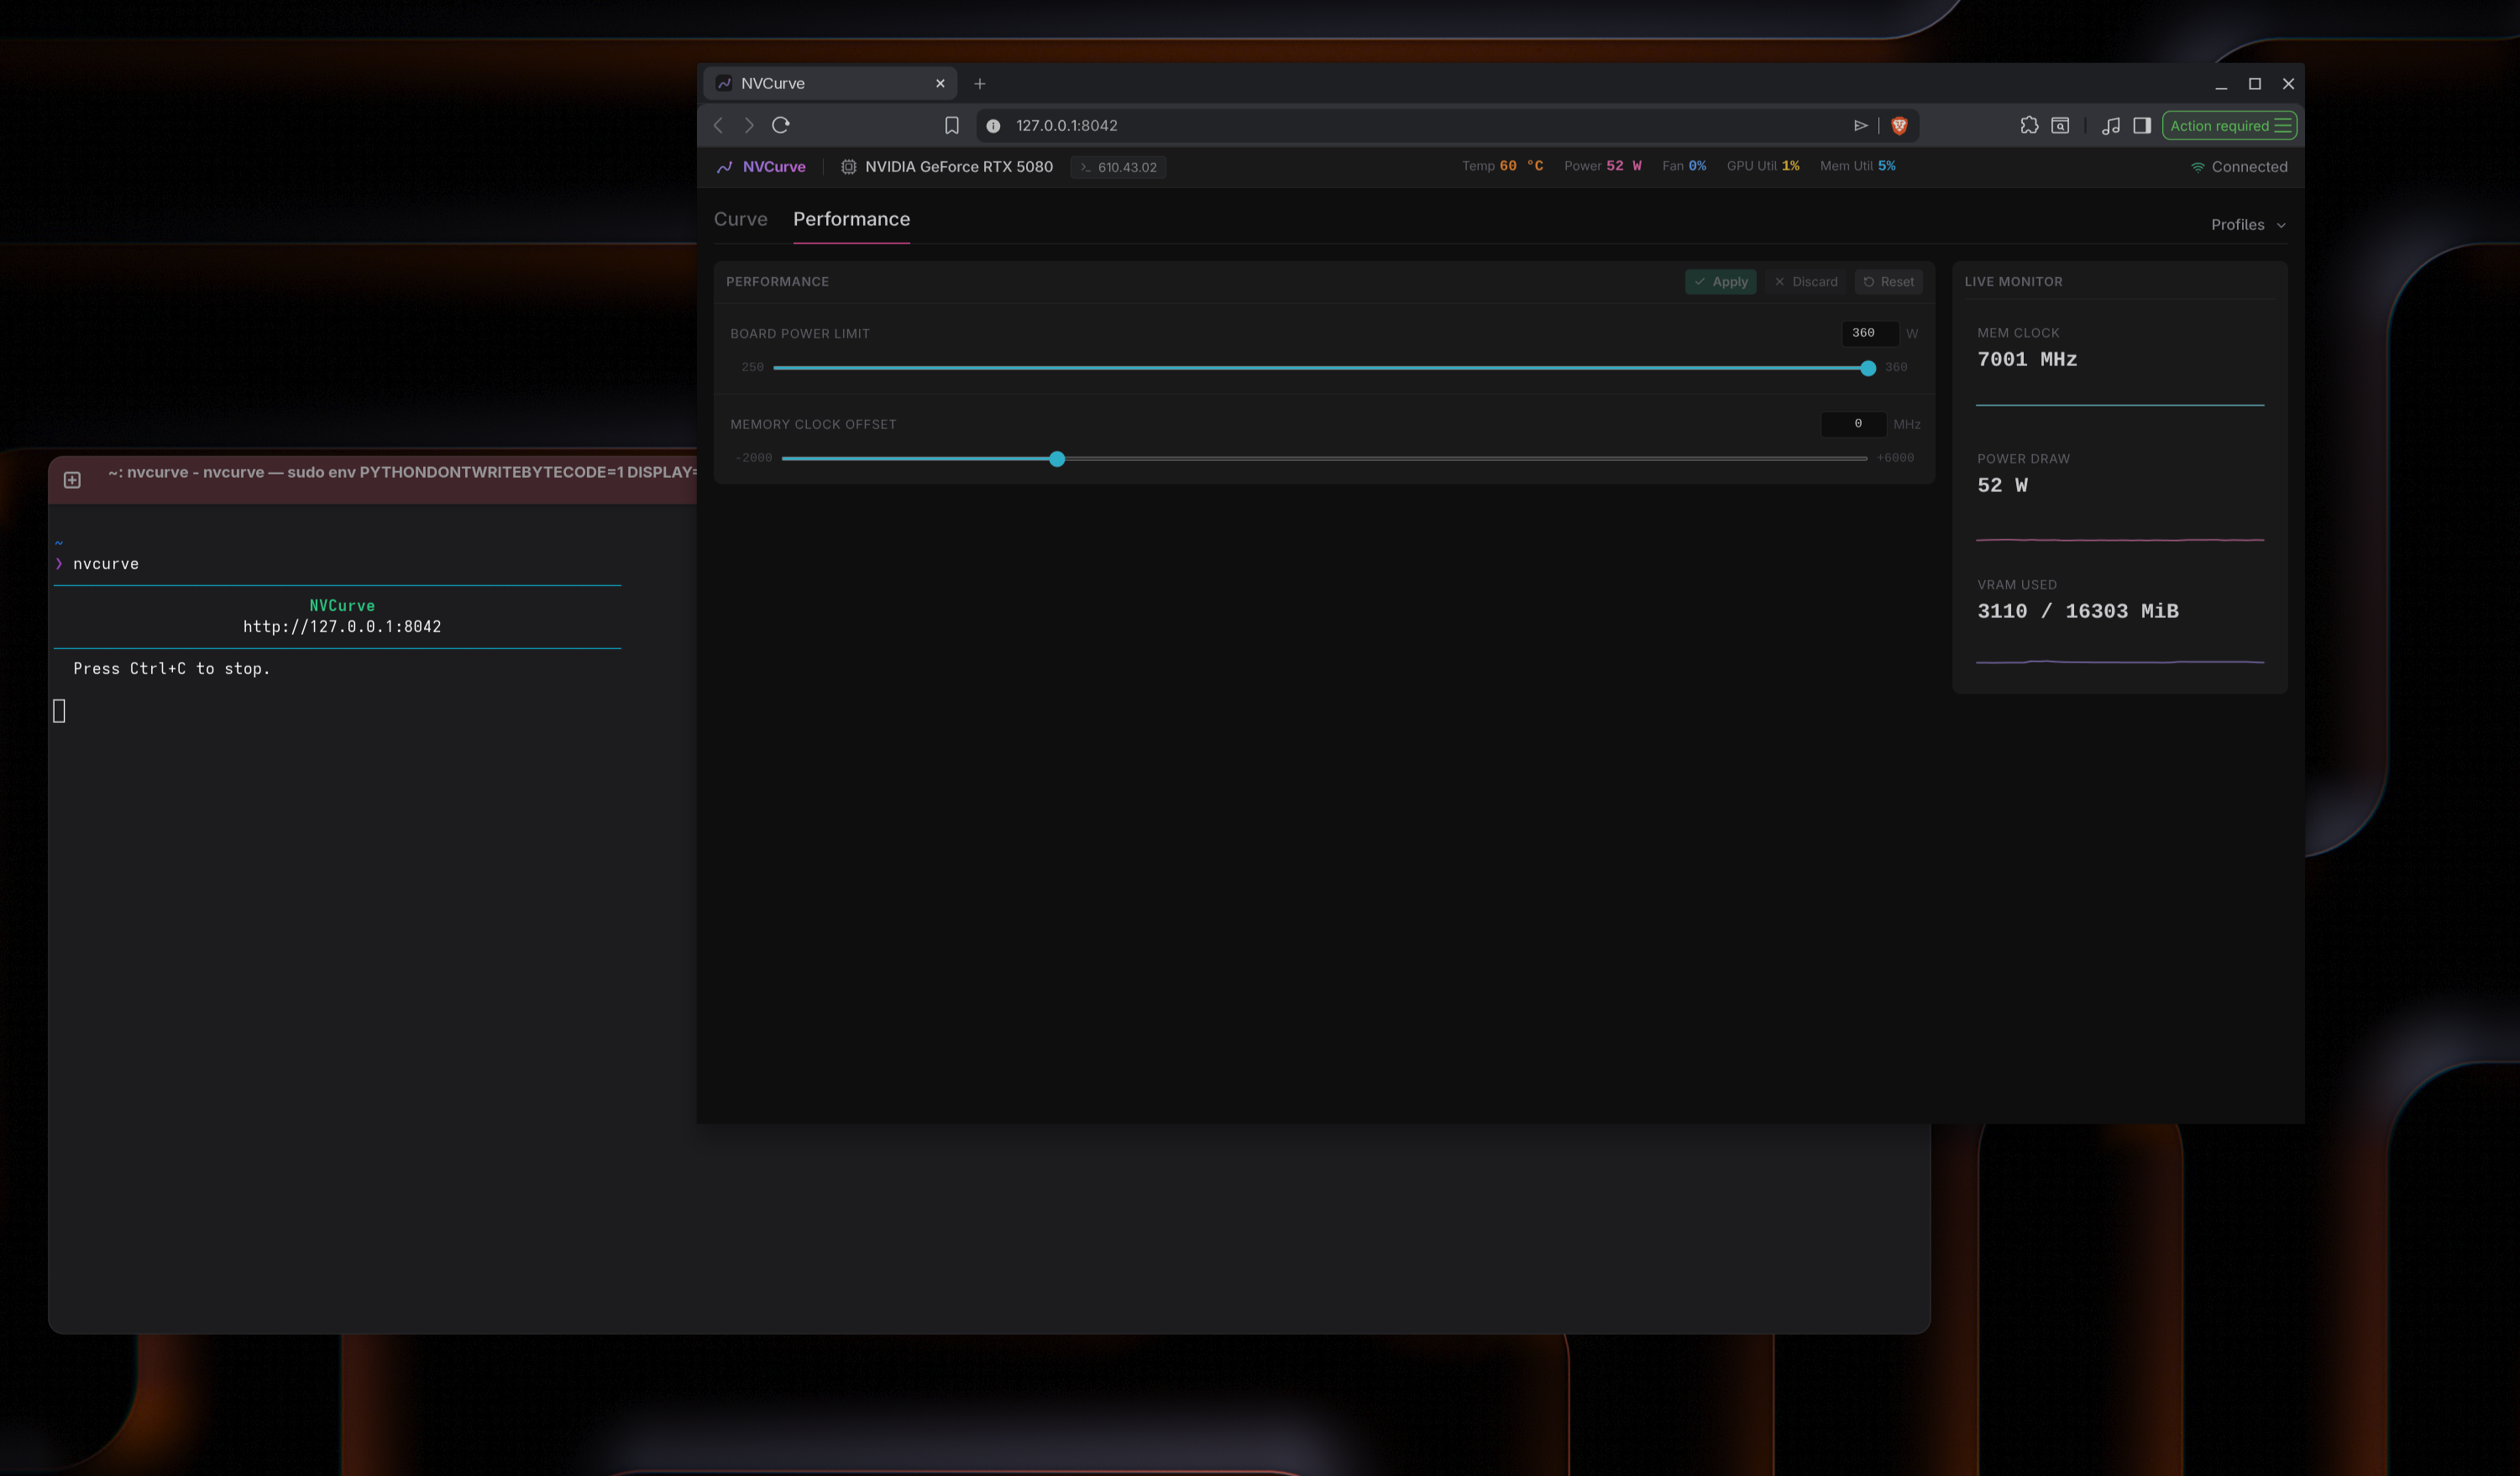Click the Mem Util 5% readout
2520x1476 pixels.
click(1857, 166)
